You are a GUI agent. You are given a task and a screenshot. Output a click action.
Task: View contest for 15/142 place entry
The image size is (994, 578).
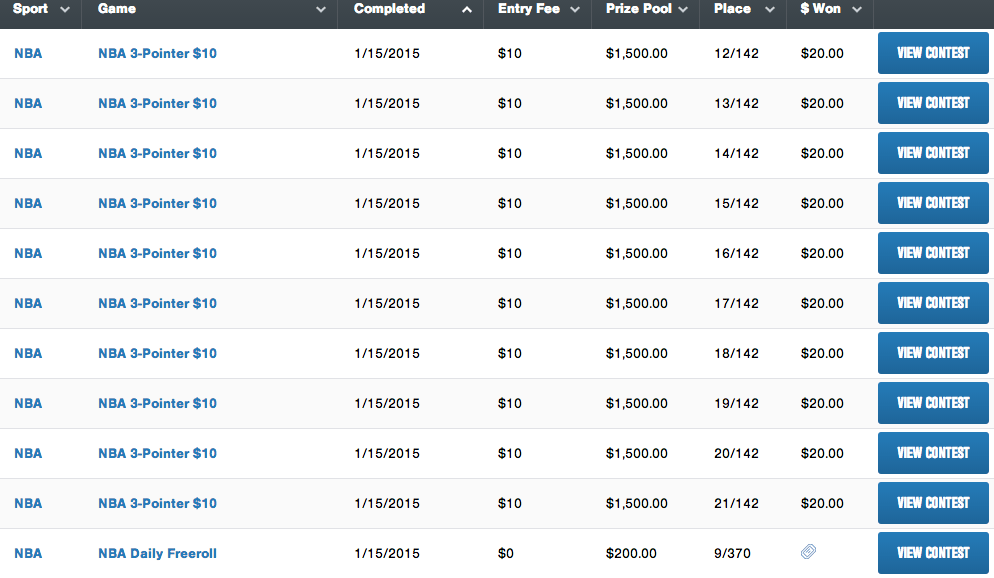(x=933, y=203)
